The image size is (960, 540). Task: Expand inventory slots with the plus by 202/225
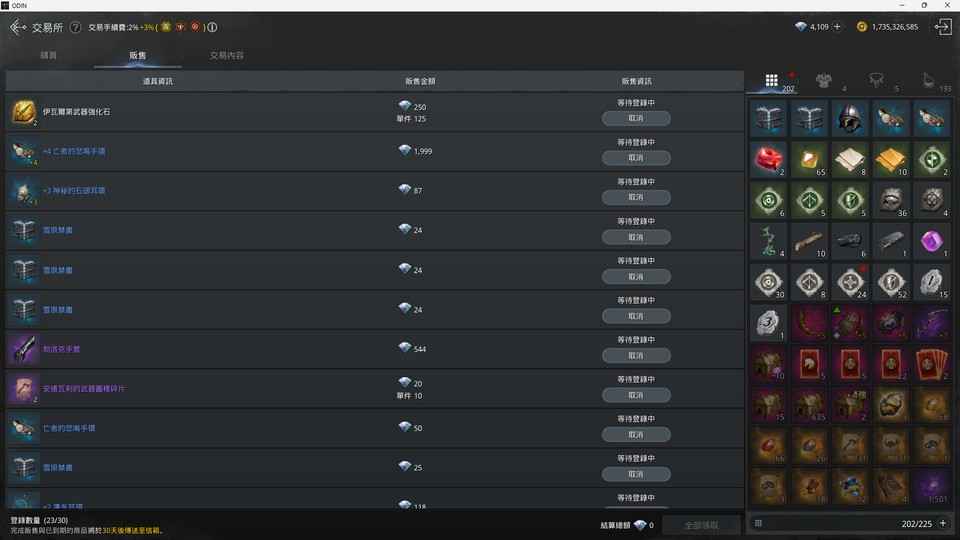pos(942,523)
